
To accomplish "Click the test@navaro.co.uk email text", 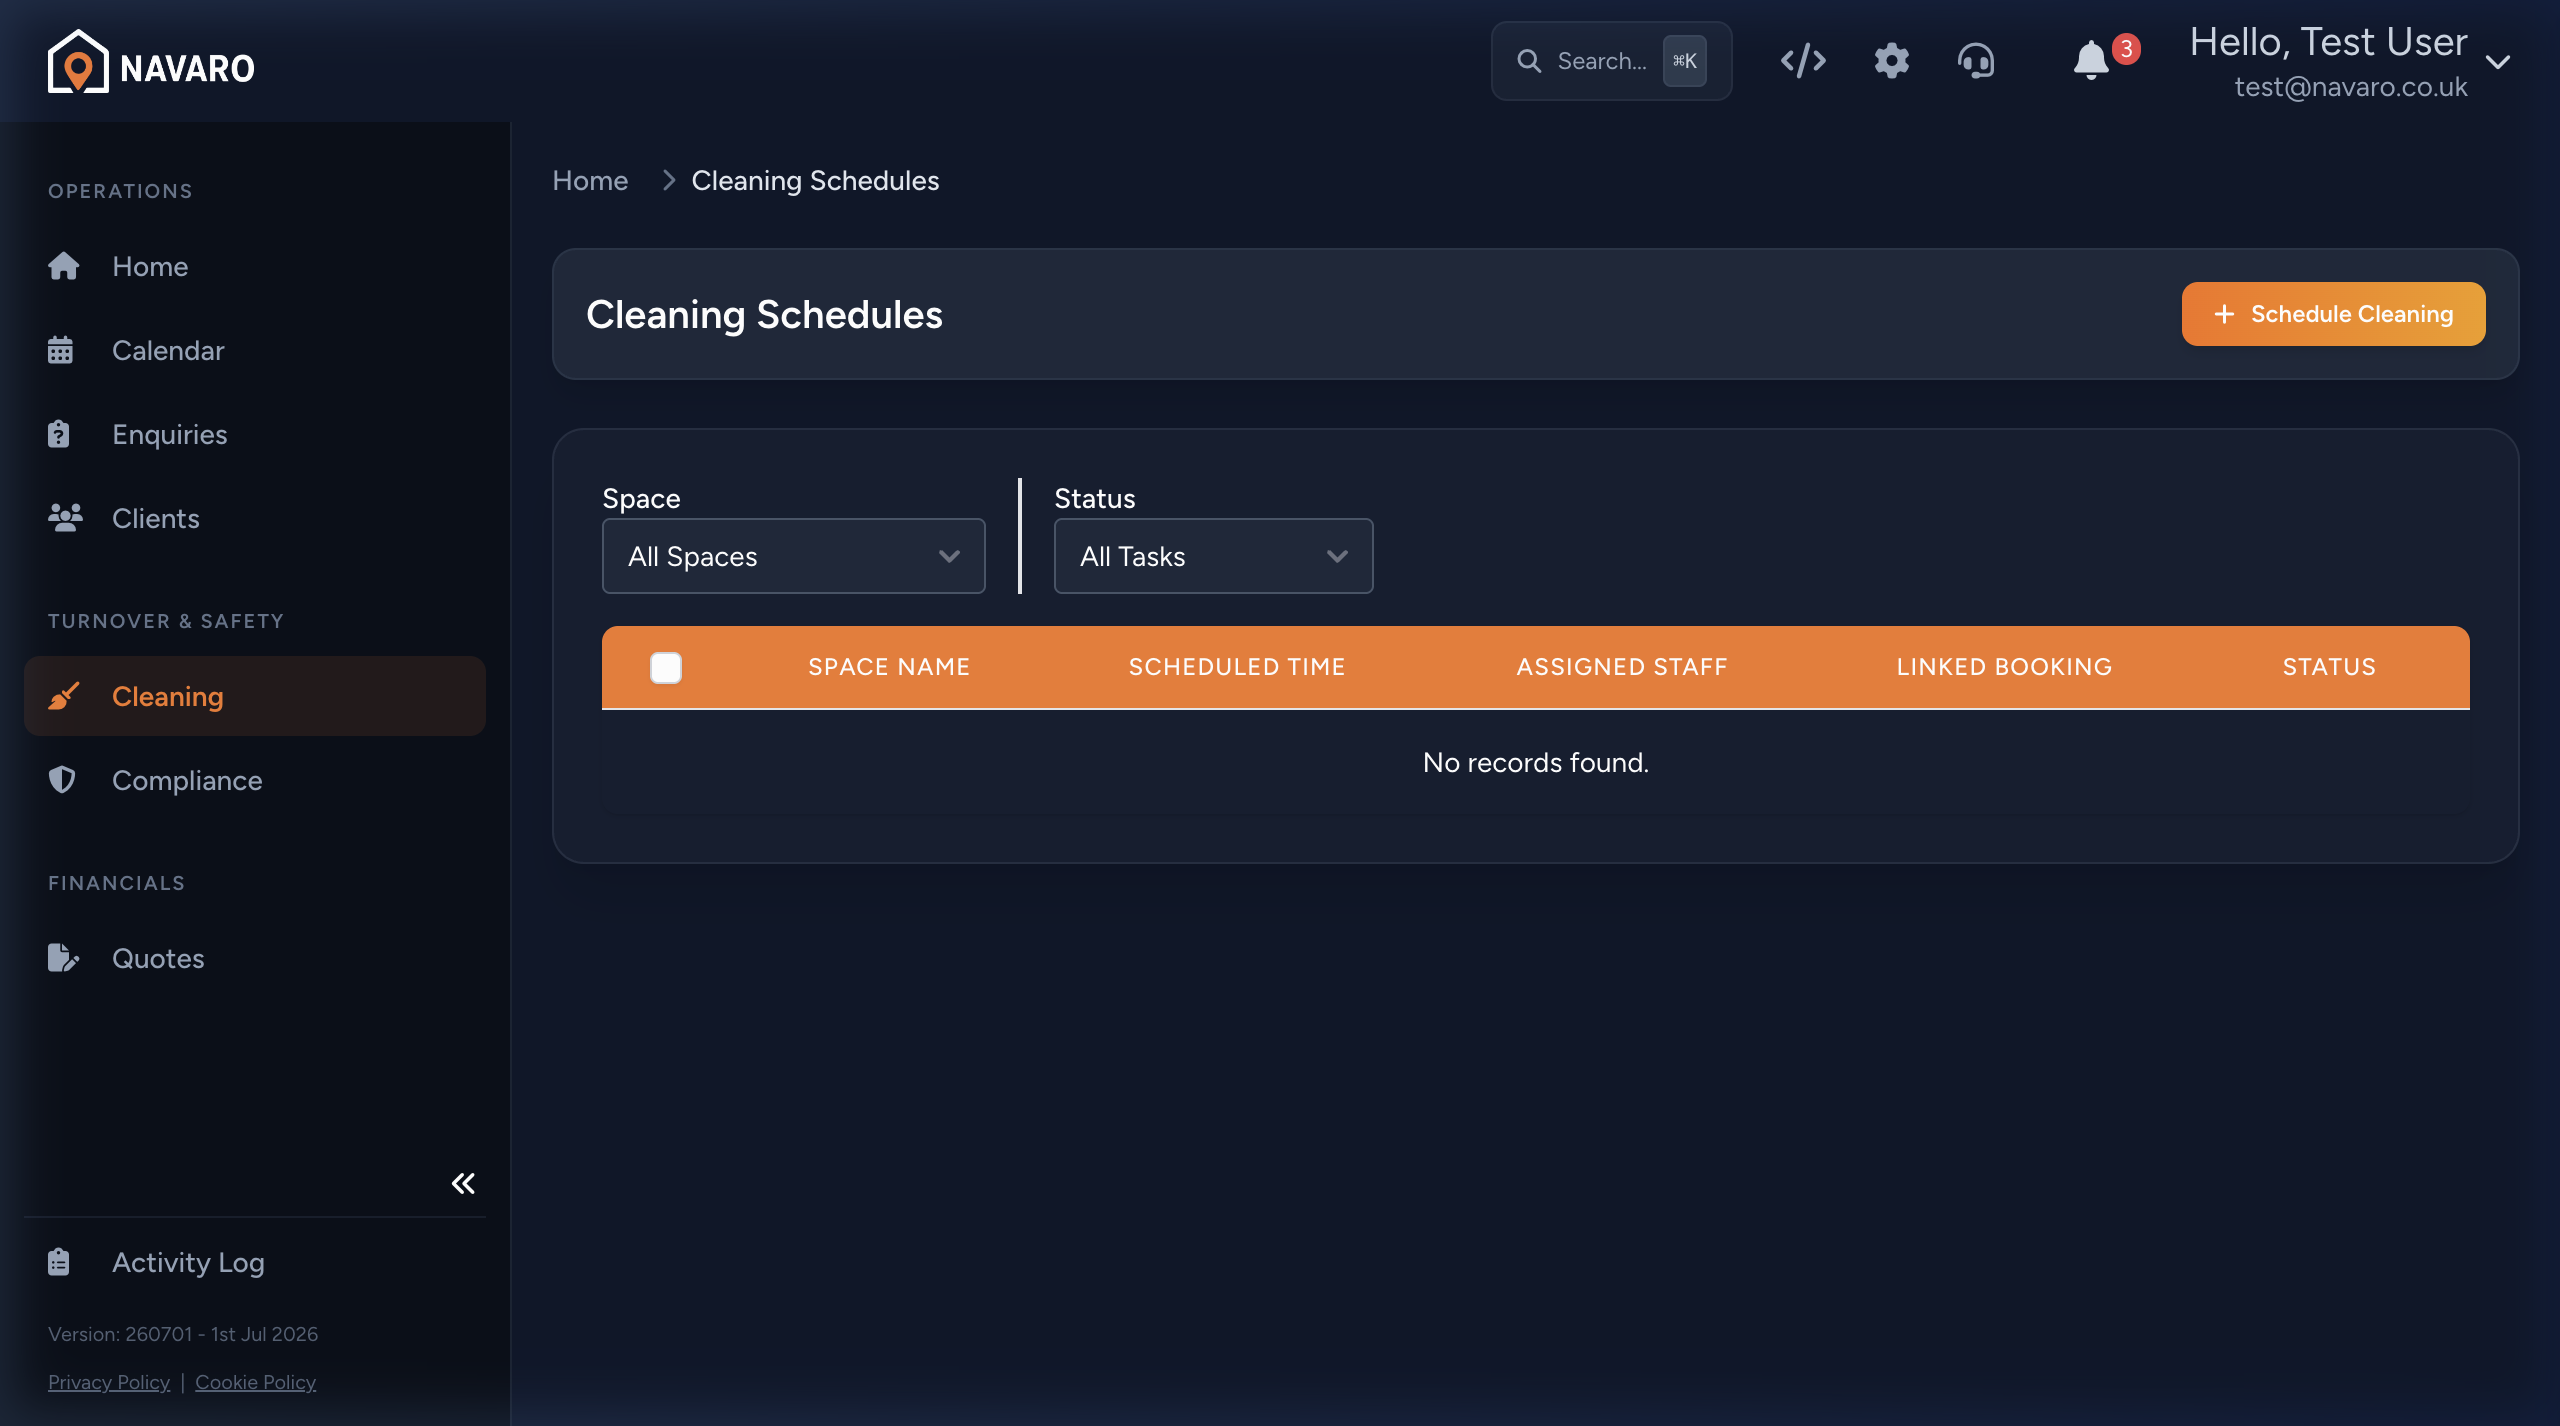I will (2351, 87).
